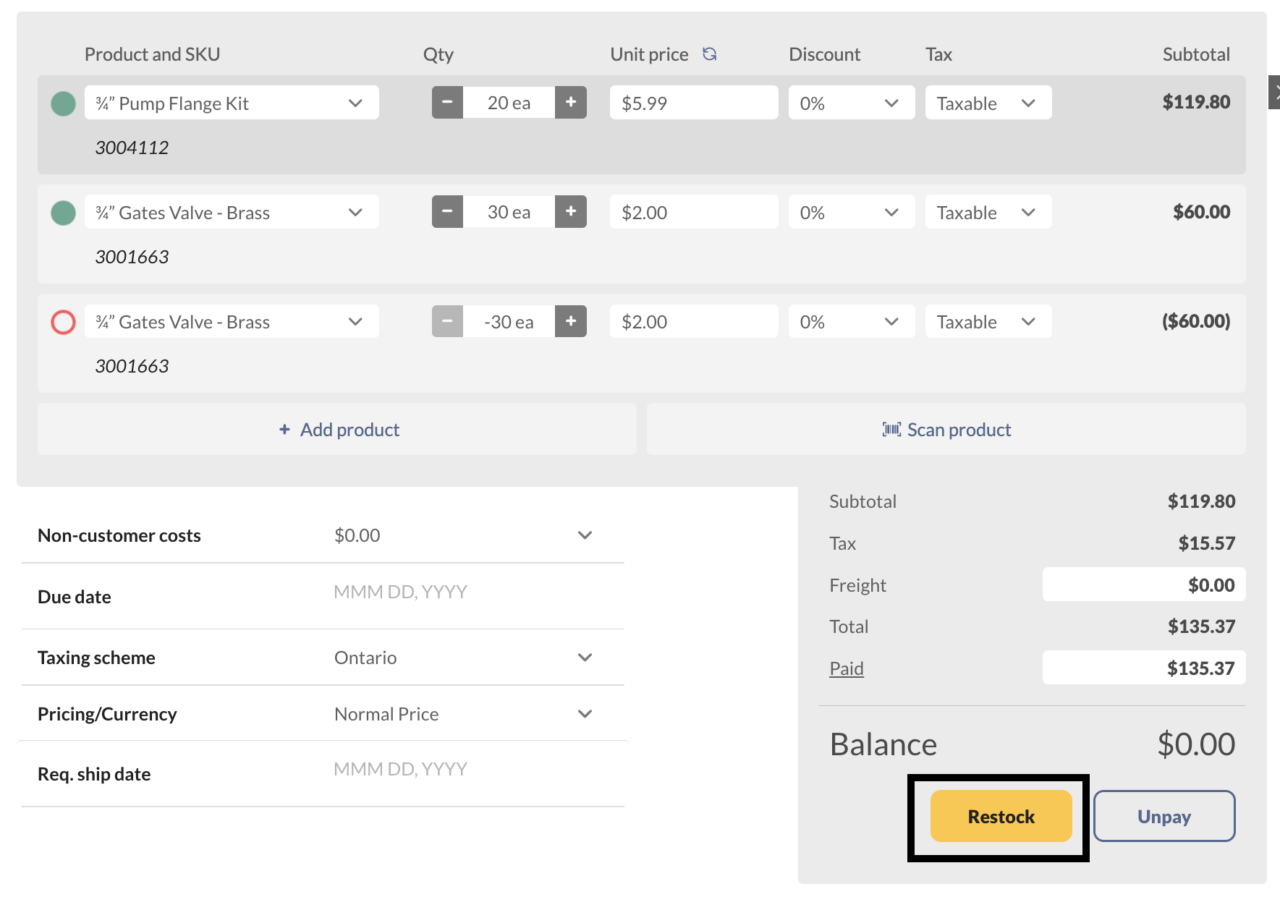Increase Pump Flange Kit quantity with plus stepper

(x=570, y=102)
